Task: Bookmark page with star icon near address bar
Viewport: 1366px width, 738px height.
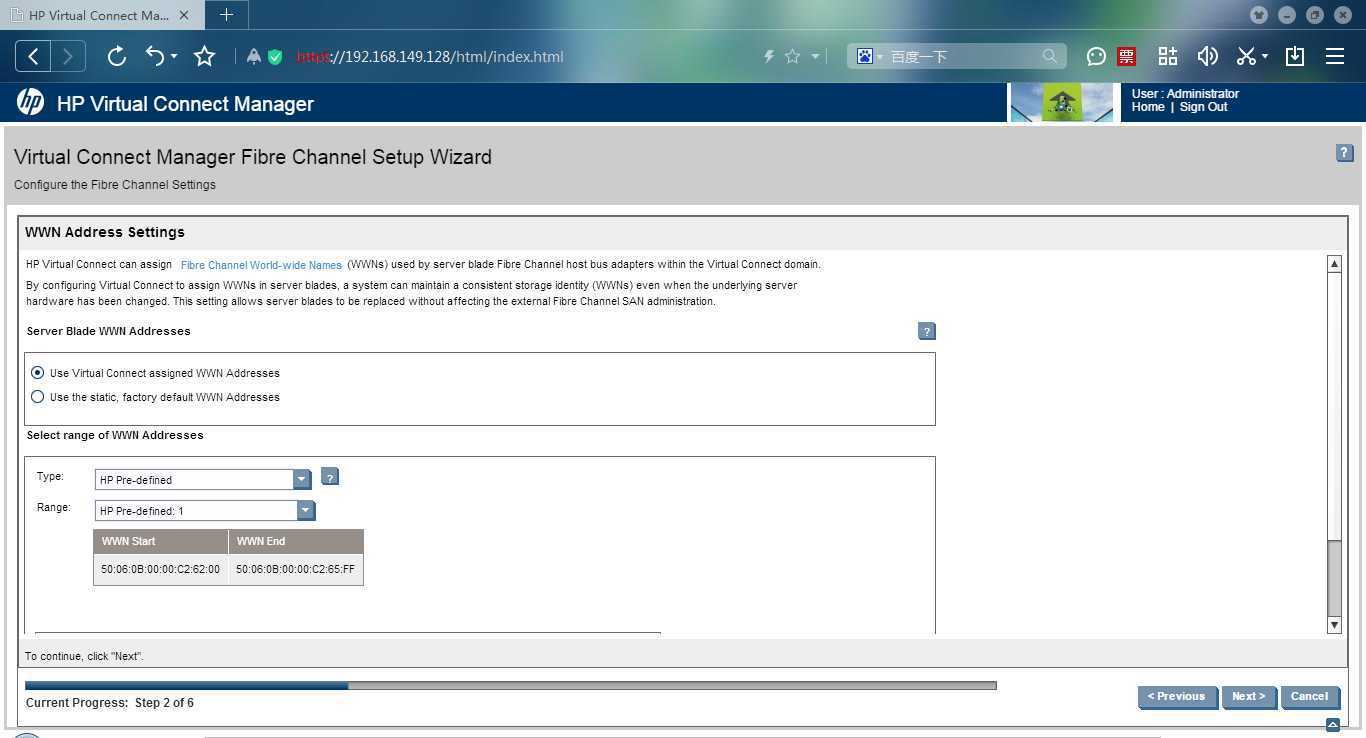Action: (x=204, y=56)
